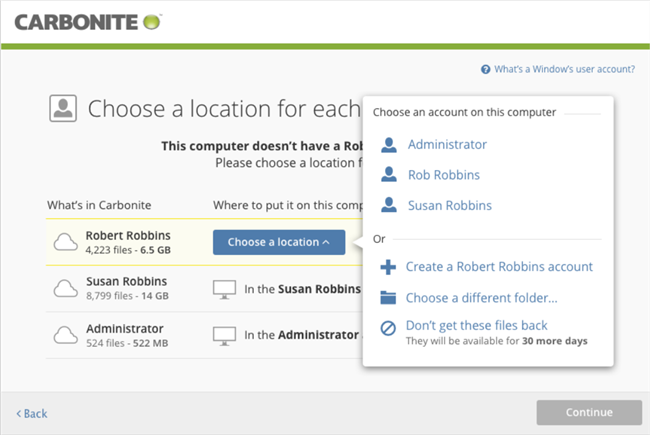650x435 pixels.
Task: Click the Robert Robbins row name
Action: pyautogui.click(x=128, y=236)
